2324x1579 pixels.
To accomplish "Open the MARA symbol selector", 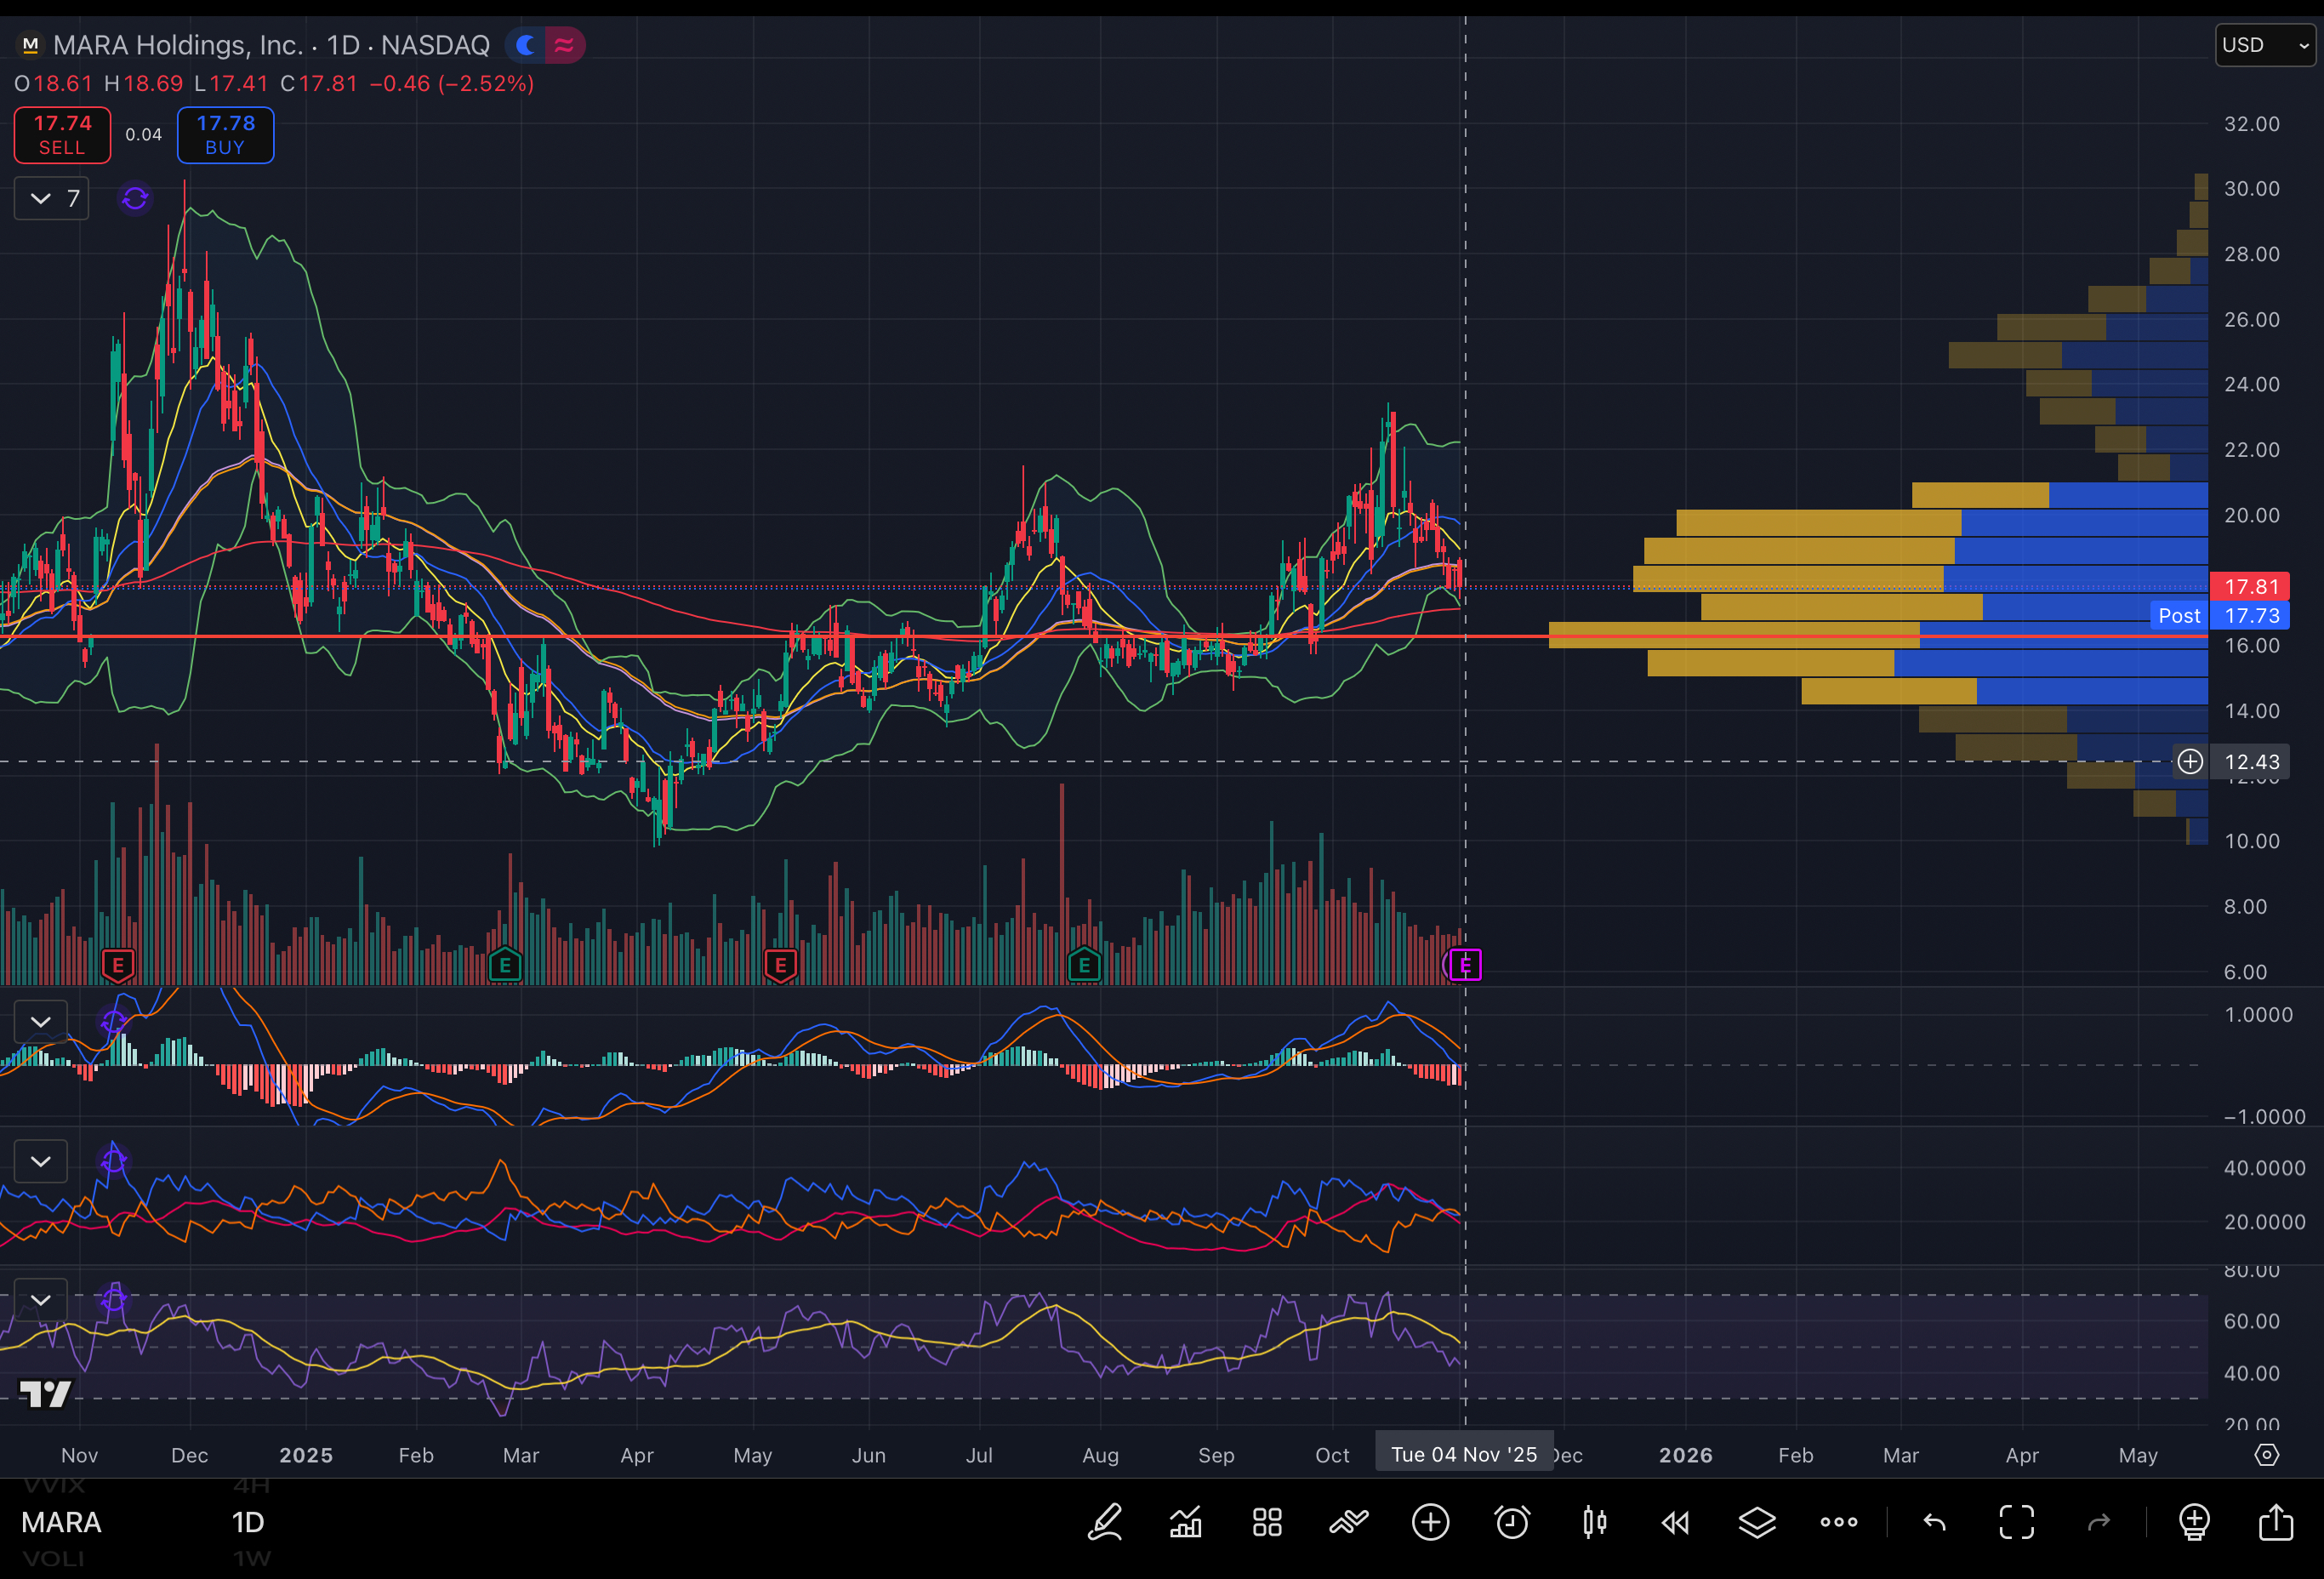I will coord(61,1522).
